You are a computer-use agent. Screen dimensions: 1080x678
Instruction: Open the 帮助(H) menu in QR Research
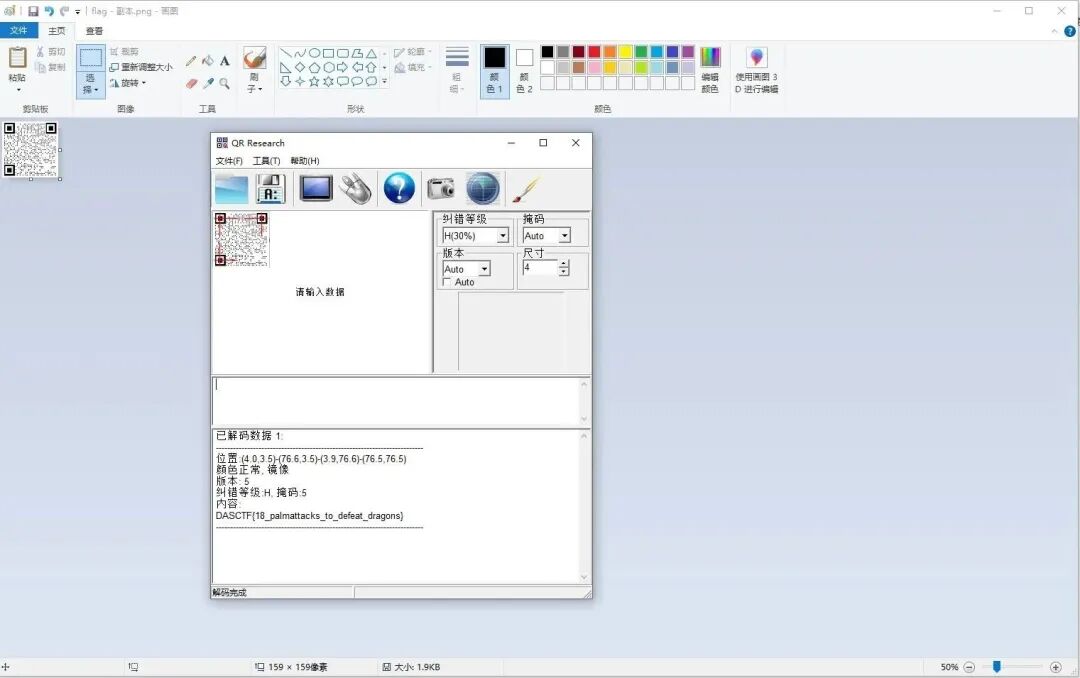pyautogui.click(x=304, y=161)
